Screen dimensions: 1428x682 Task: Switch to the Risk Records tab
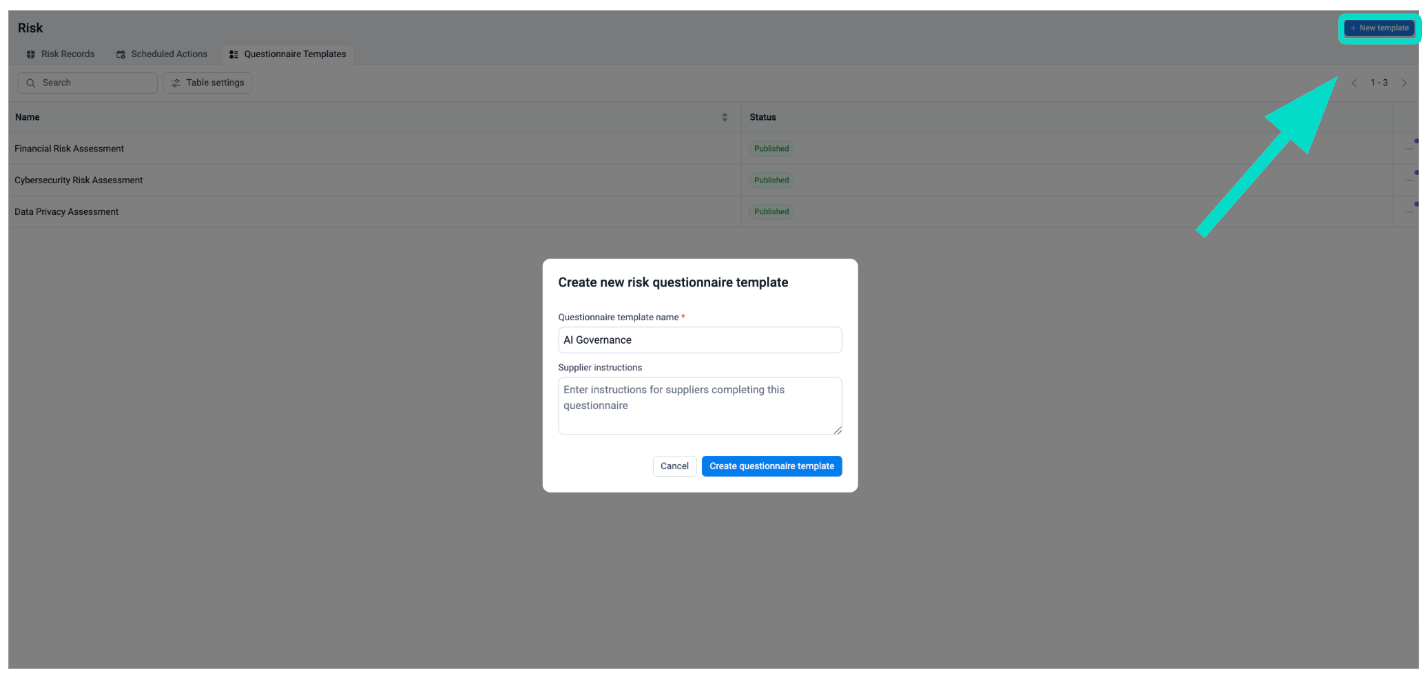[67, 54]
